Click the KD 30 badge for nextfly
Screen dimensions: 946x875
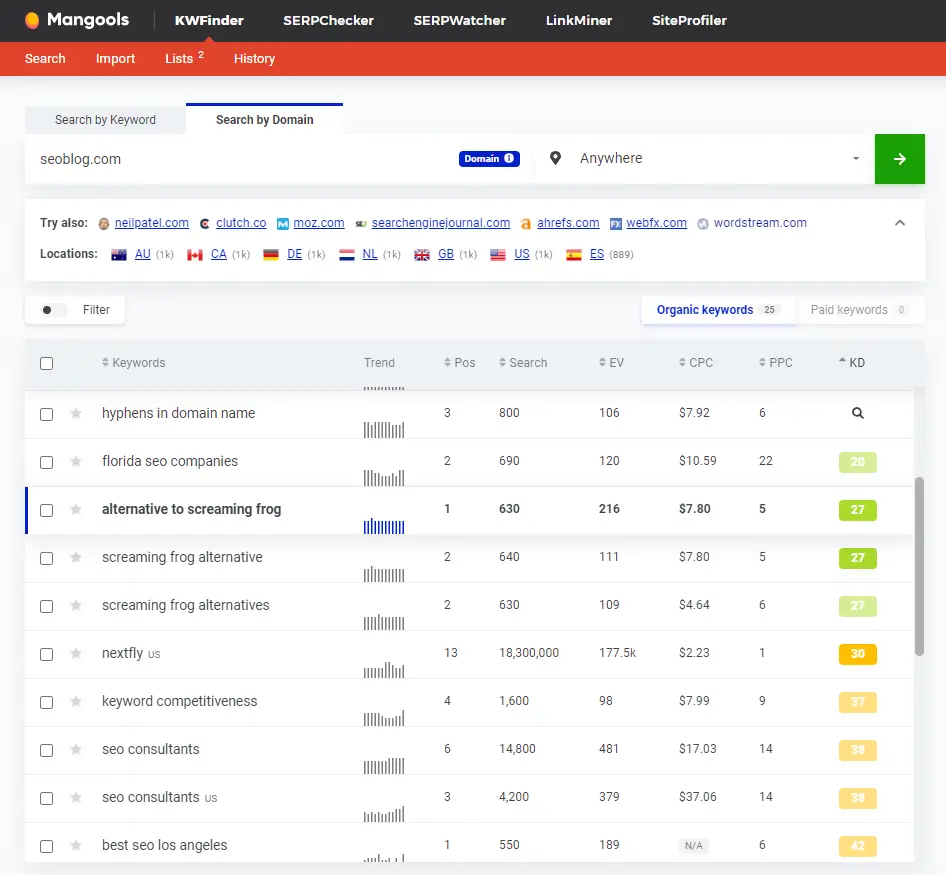pyautogui.click(x=857, y=654)
